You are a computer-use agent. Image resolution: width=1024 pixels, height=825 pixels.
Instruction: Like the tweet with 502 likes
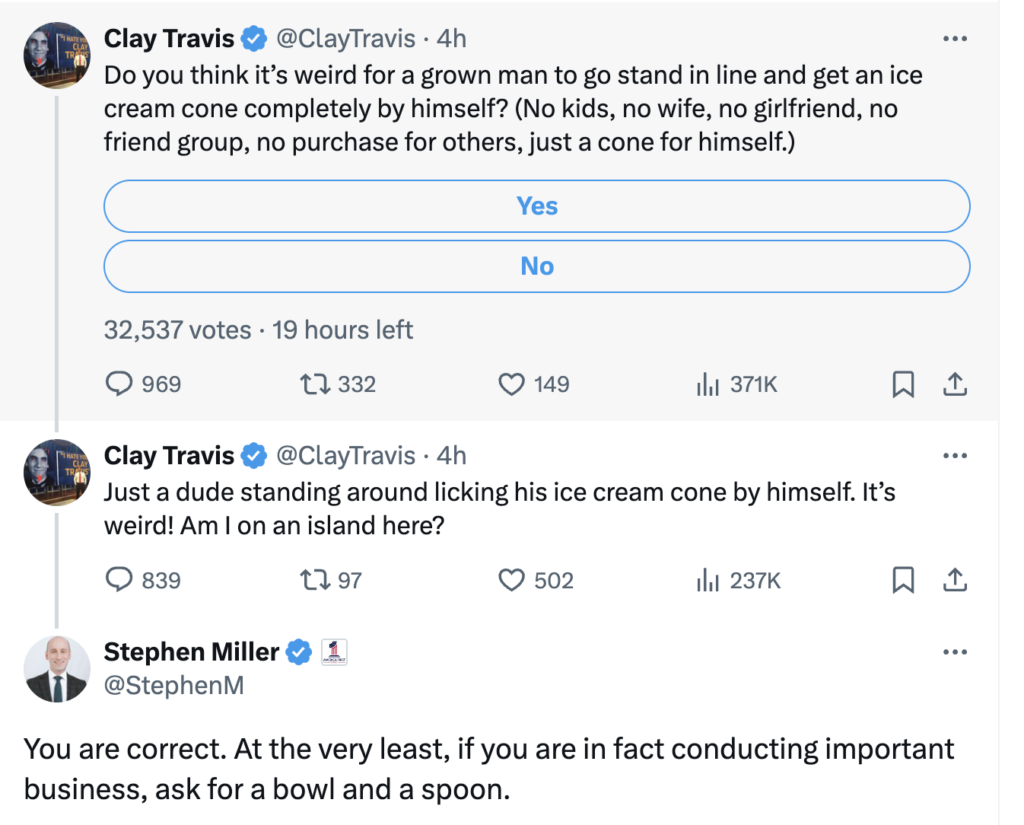pos(512,580)
